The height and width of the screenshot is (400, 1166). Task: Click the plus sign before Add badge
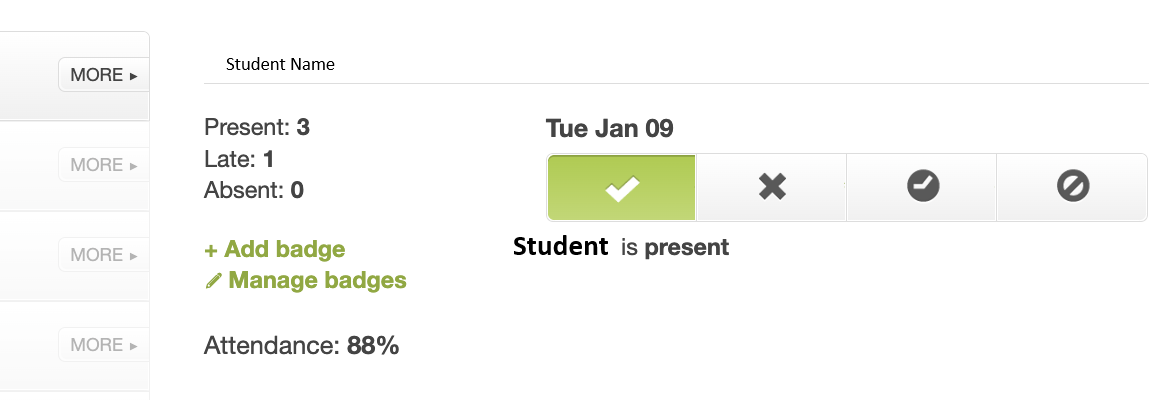(210, 250)
